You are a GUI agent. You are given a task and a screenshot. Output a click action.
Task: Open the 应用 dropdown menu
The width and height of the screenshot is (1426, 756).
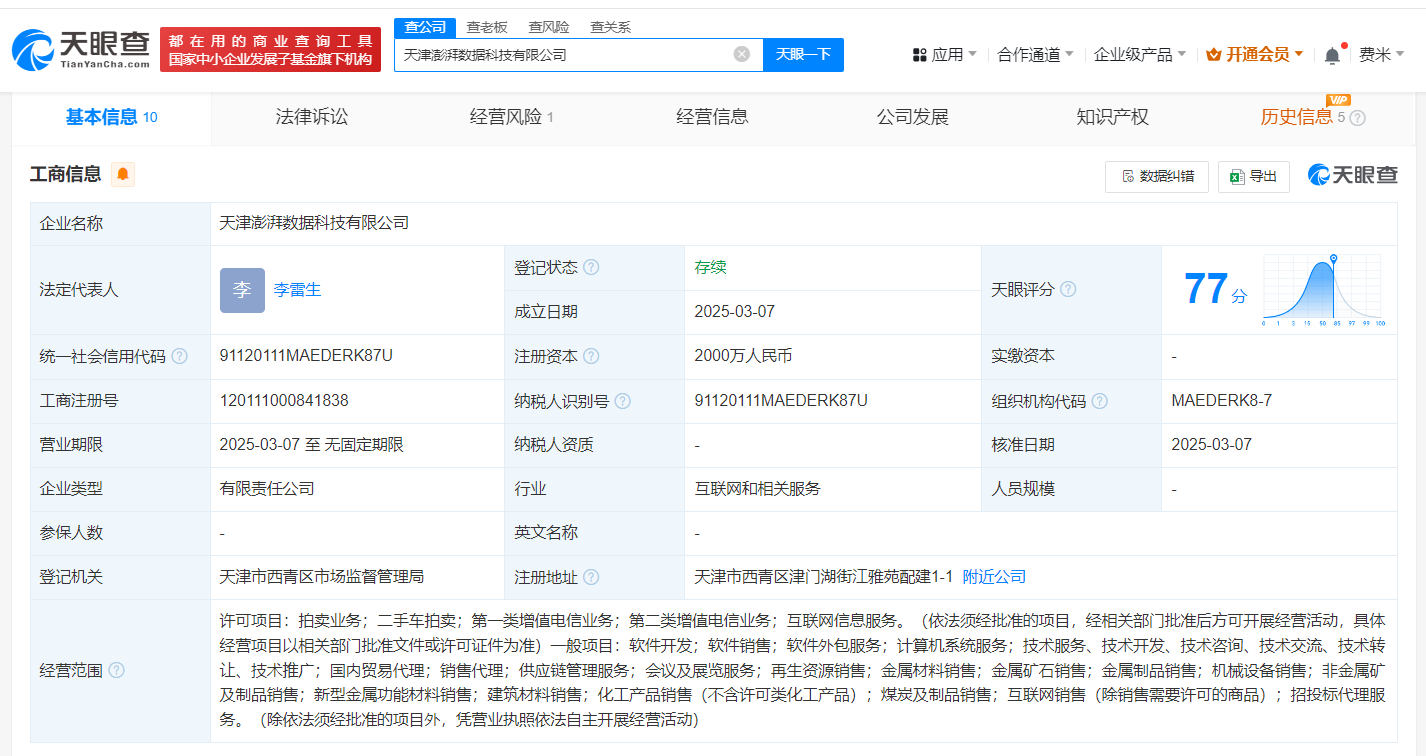(945, 54)
